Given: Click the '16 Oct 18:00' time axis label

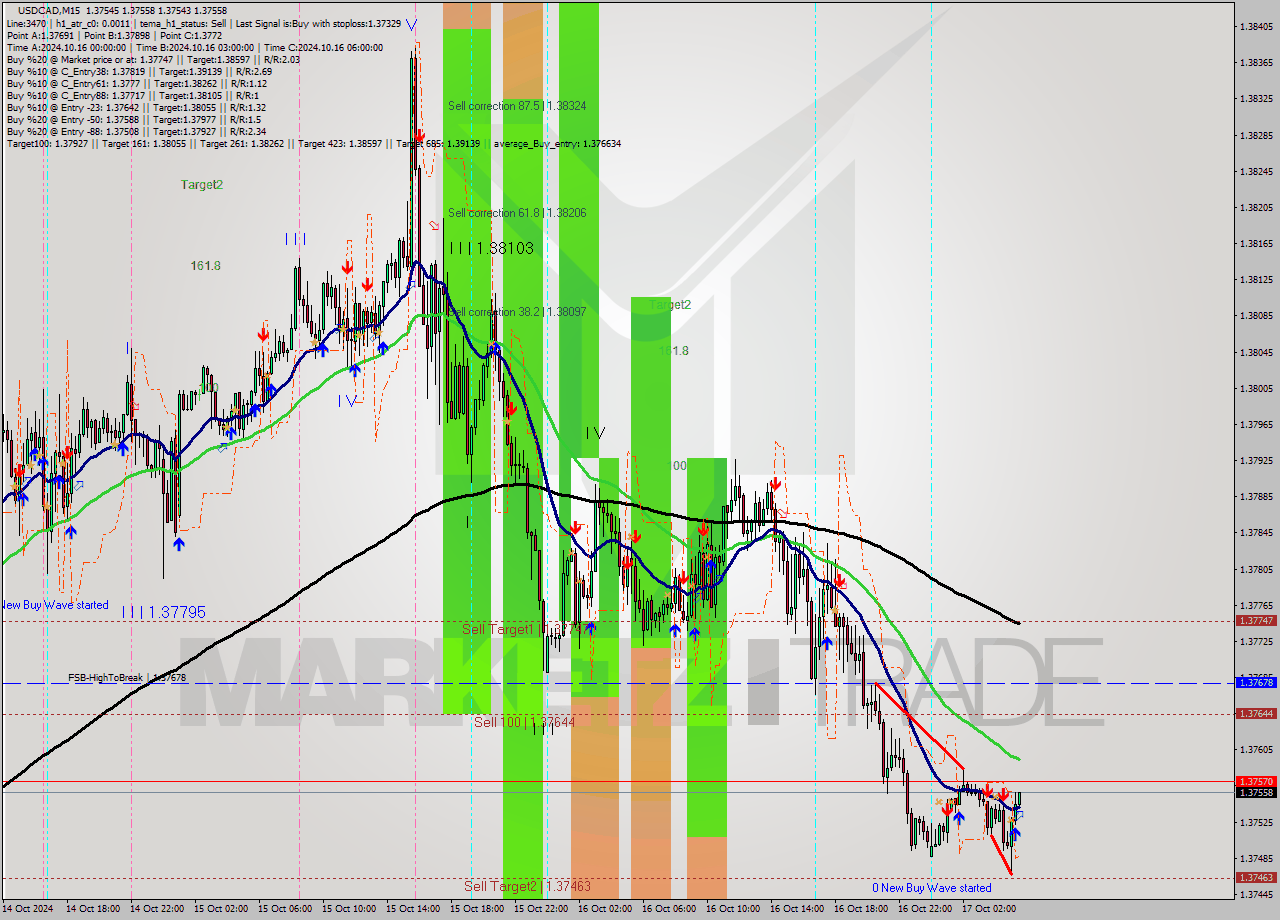Looking at the screenshot, I should (863, 909).
